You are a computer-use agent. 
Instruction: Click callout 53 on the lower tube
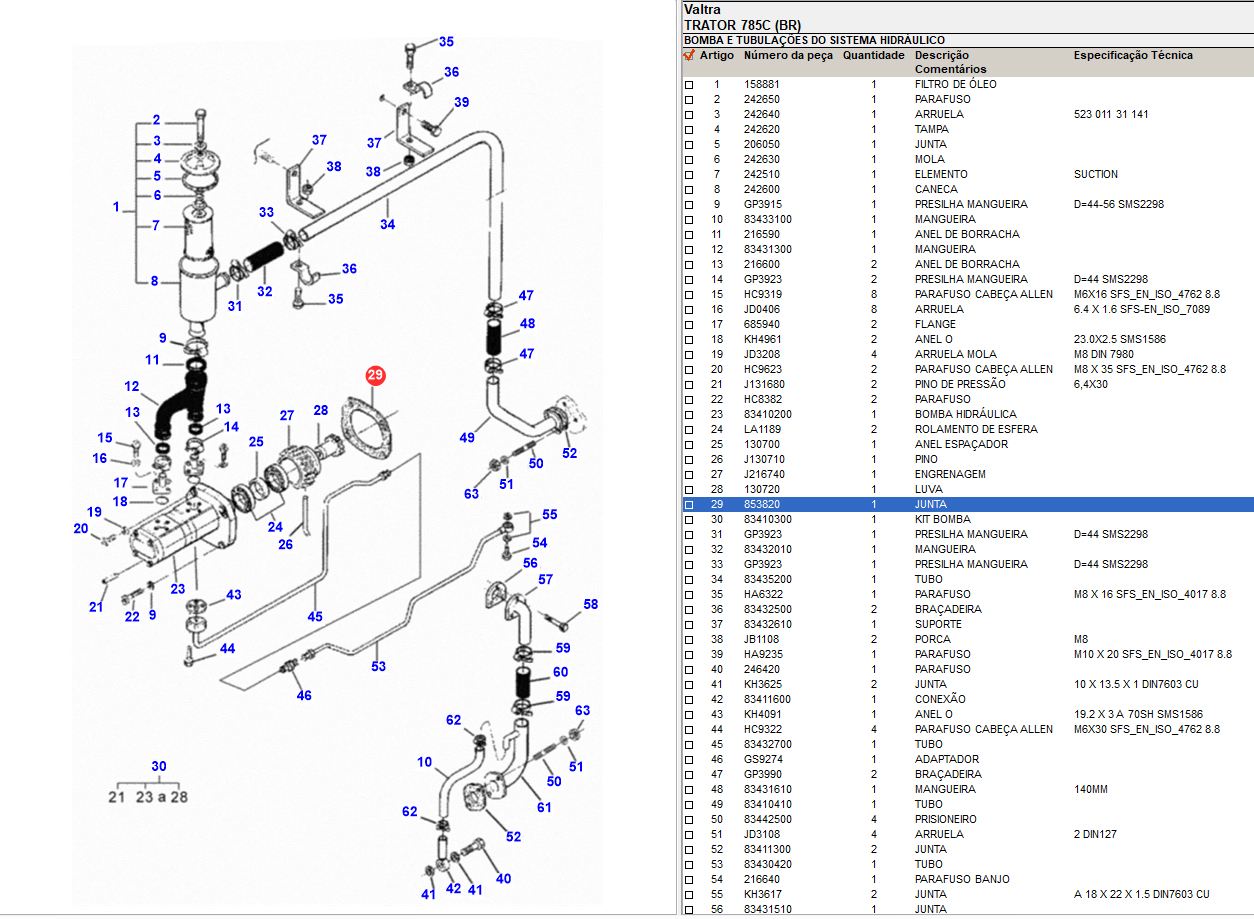pos(378,666)
